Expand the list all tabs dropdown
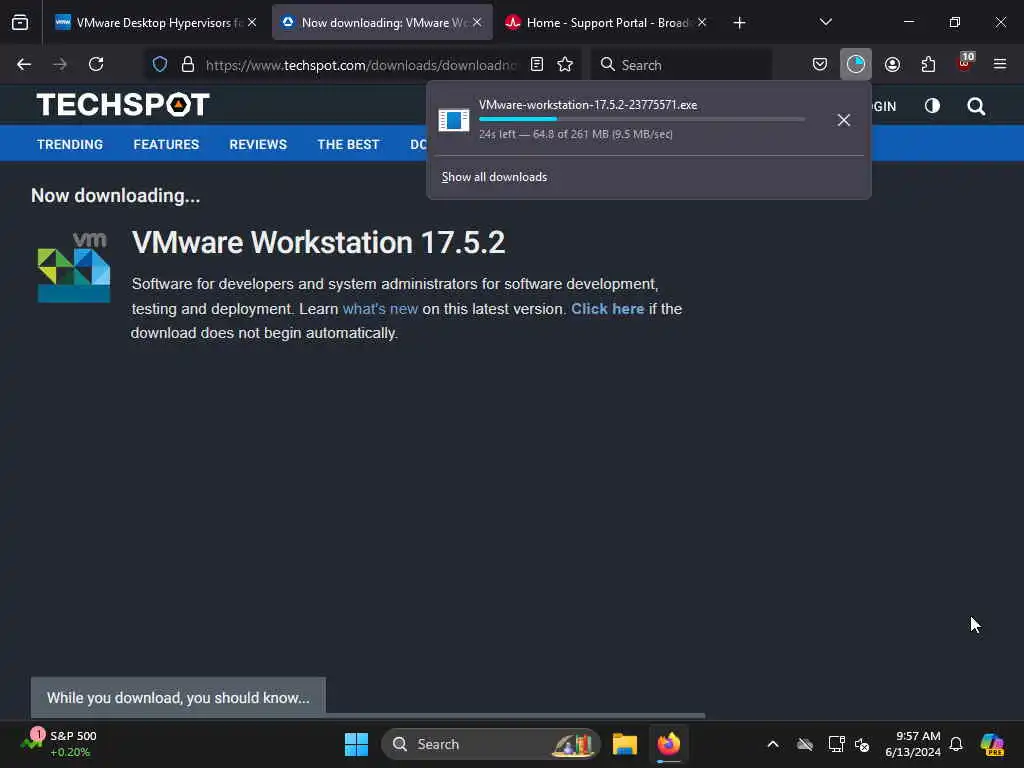1024x768 pixels. tap(825, 22)
